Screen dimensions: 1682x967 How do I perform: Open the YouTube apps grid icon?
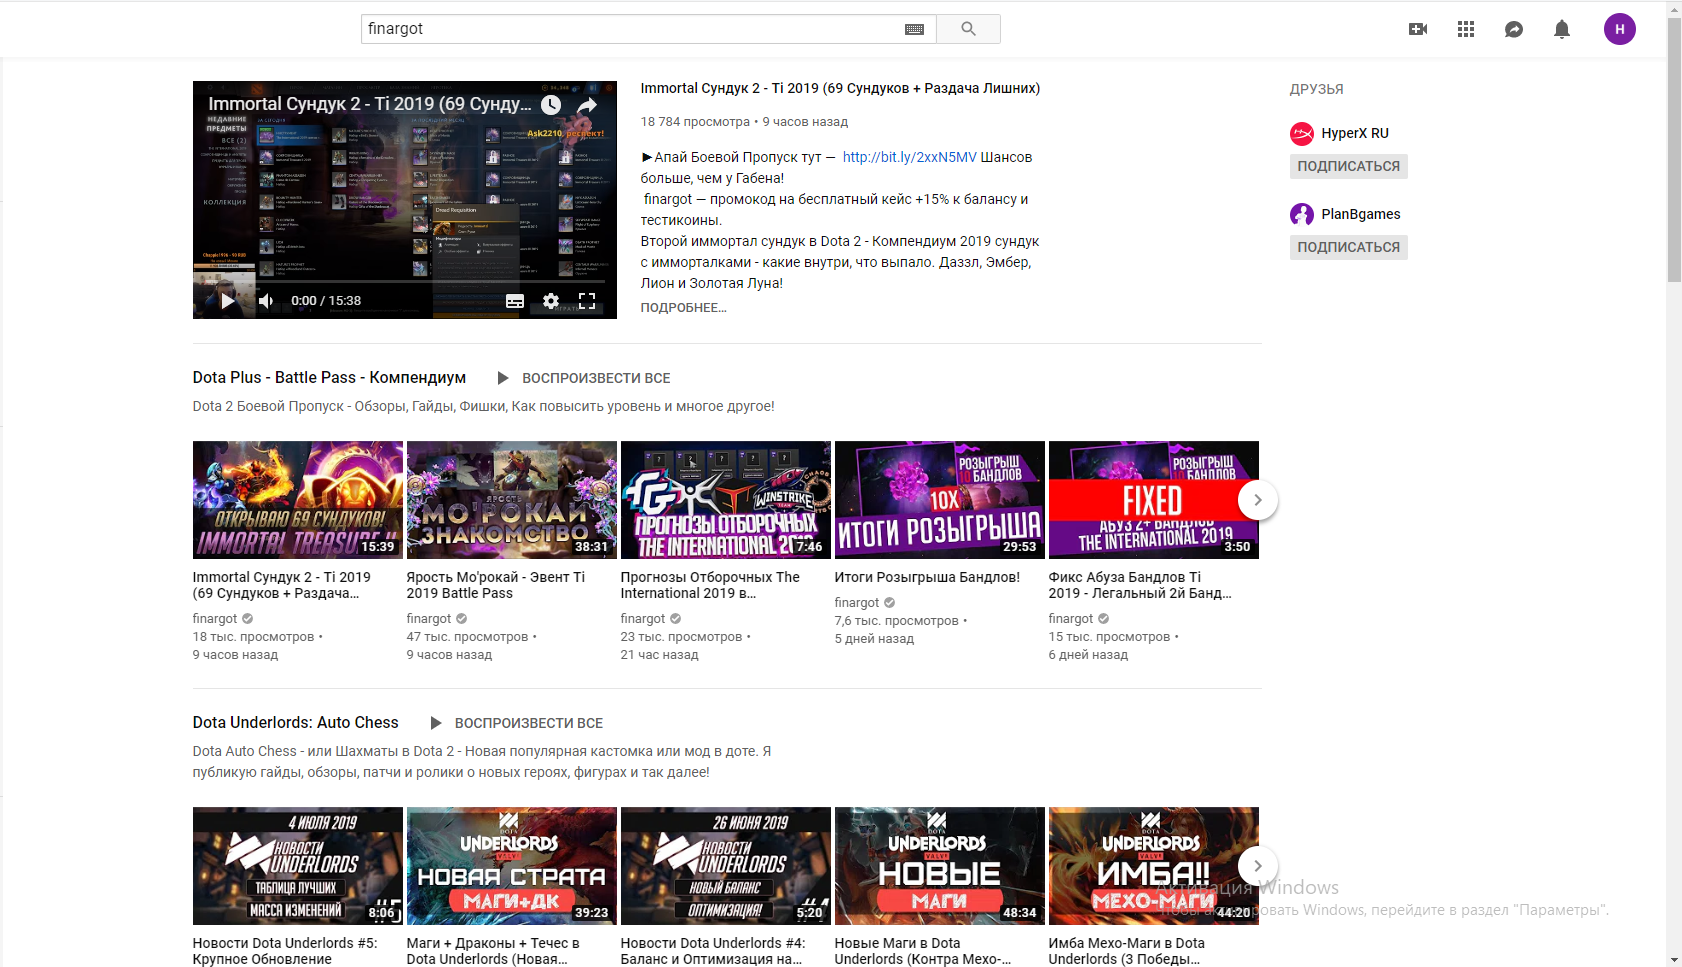[x=1466, y=29]
